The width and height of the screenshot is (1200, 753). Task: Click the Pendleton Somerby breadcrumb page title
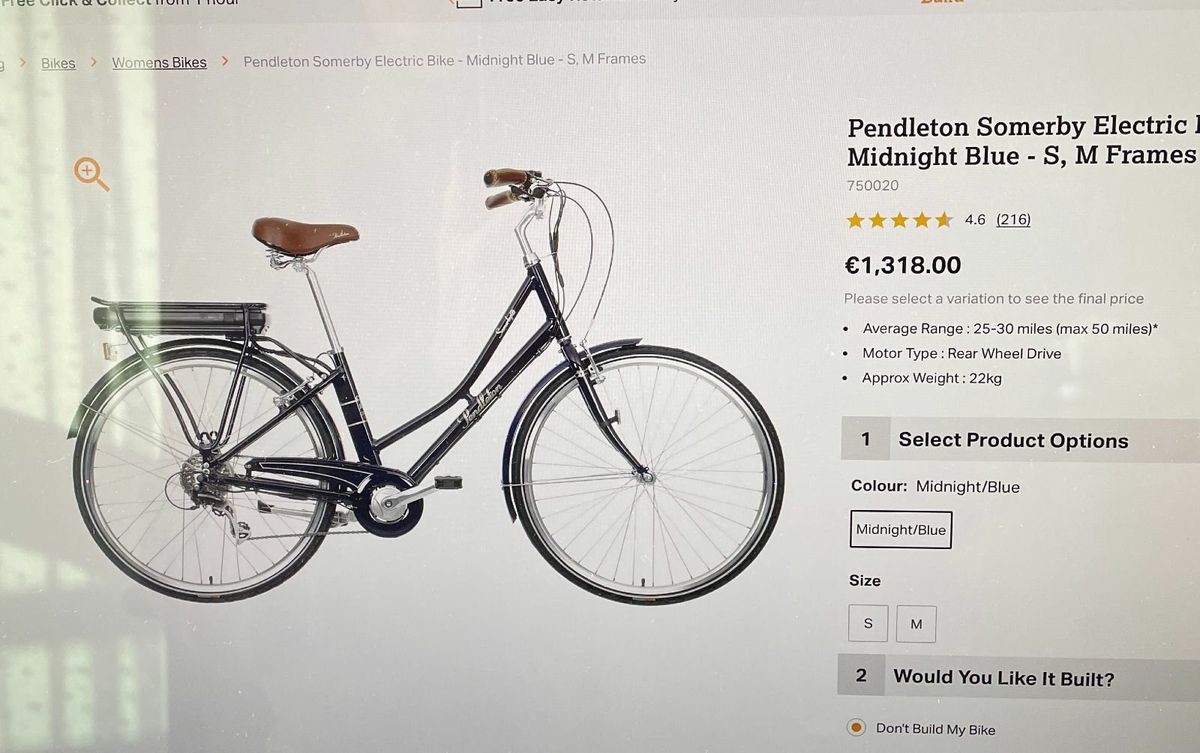coord(444,60)
